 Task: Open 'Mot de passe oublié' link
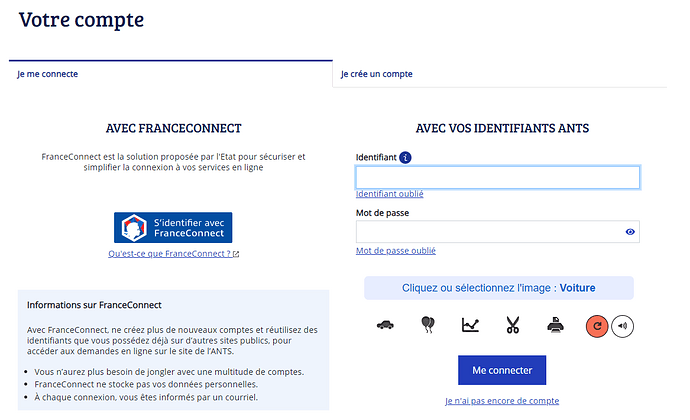[x=396, y=251]
